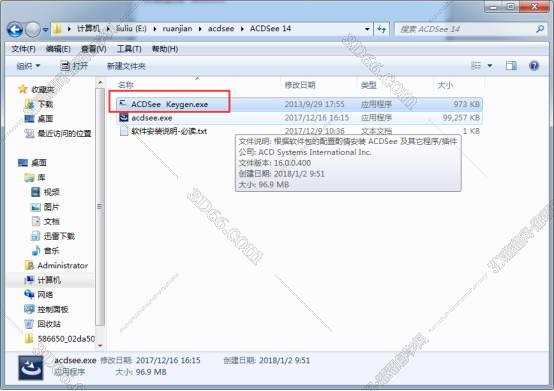The image size is (554, 391).
Task: Expand the view options dropdown arrow
Action: [x=490, y=66]
